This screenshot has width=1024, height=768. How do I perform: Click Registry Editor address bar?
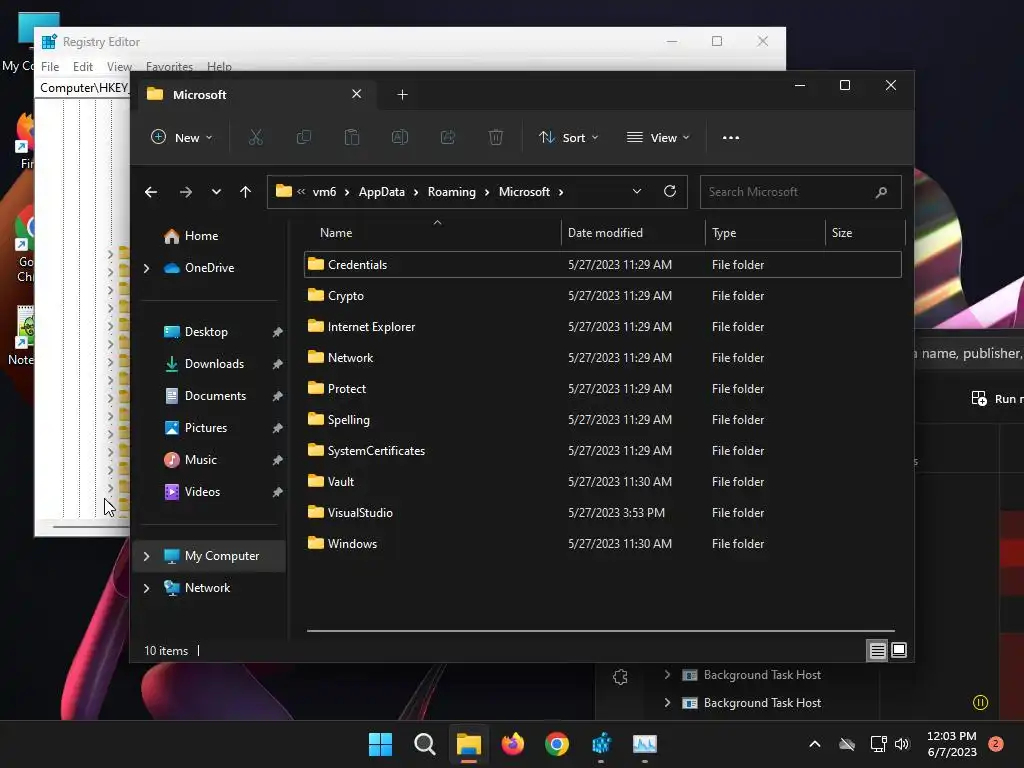[x=84, y=88]
